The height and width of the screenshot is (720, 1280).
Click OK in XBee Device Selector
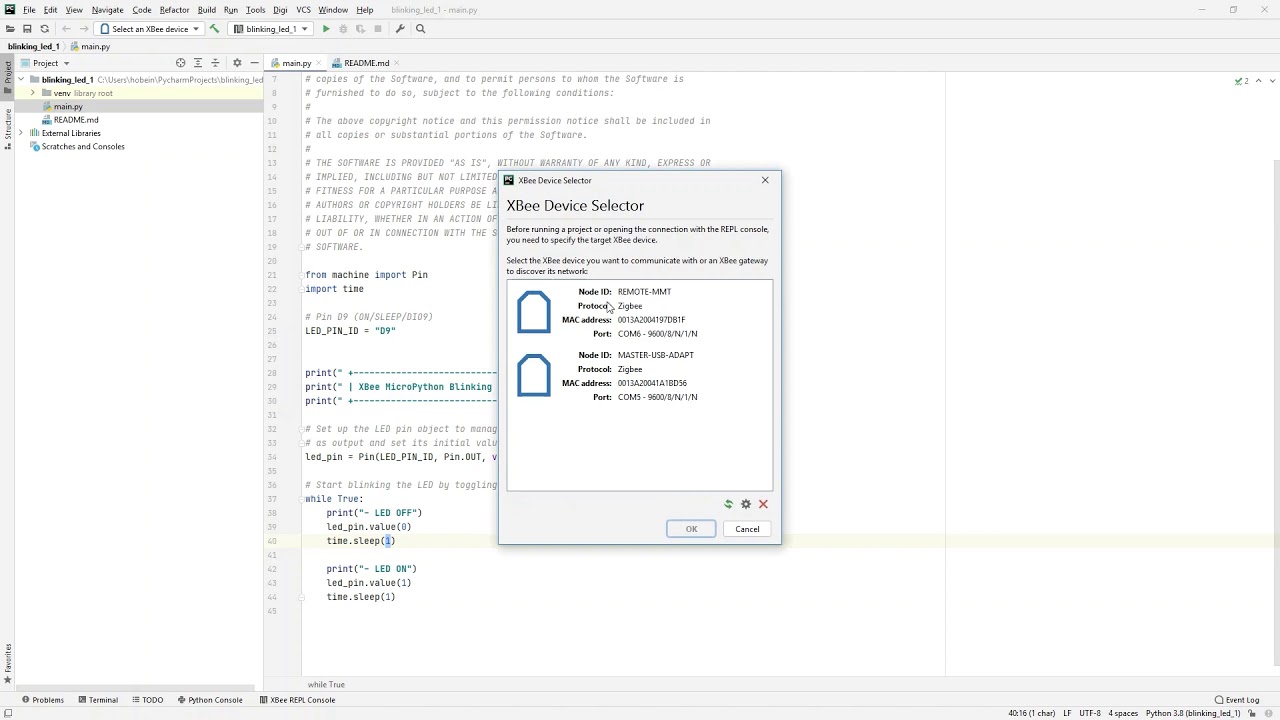(691, 529)
